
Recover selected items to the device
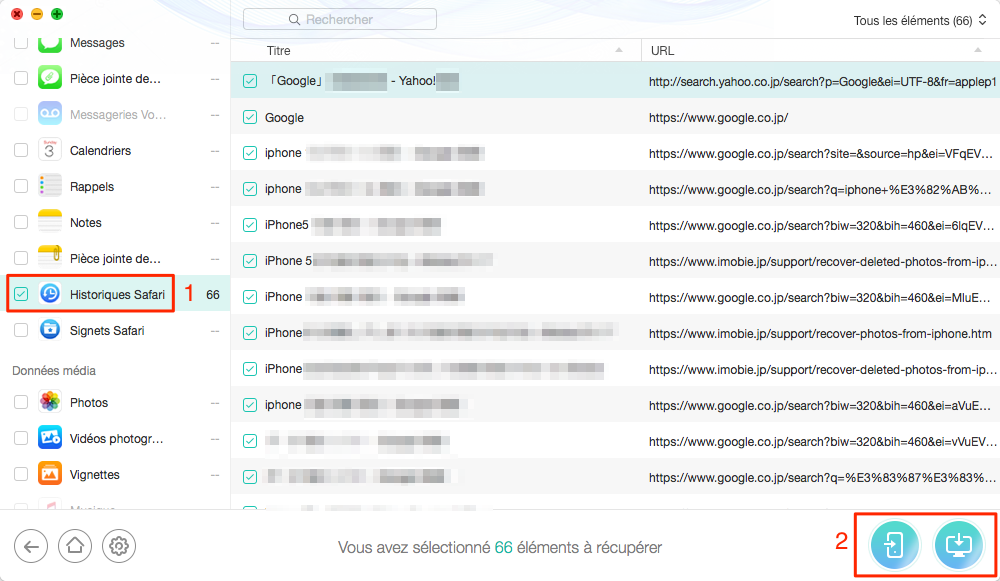[894, 545]
